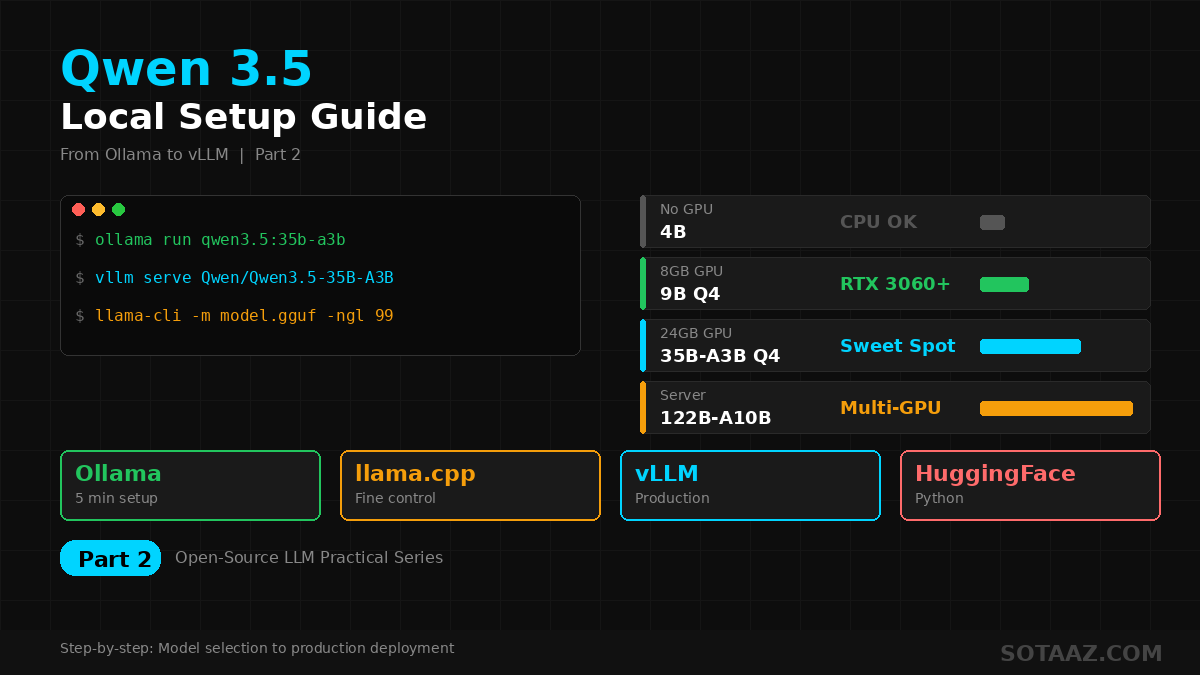Click the '122B-A10B' model text
1200x675 pixels.
(715, 418)
